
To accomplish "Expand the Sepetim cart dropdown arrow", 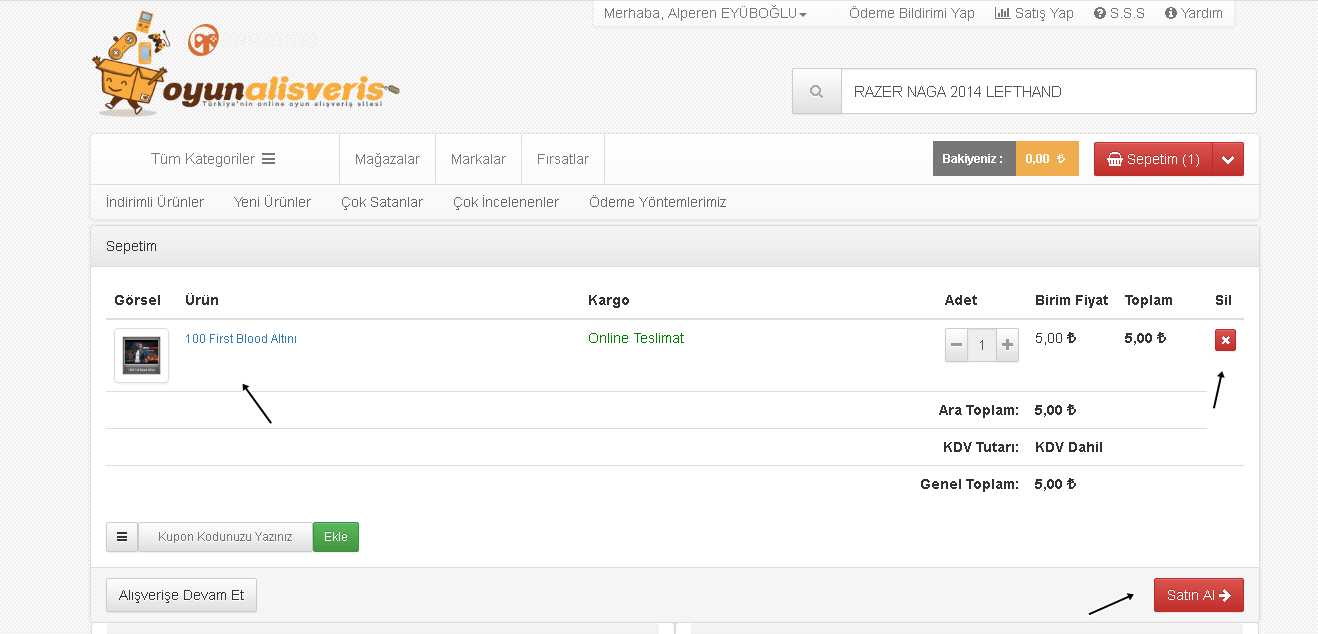I will click(1228, 159).
